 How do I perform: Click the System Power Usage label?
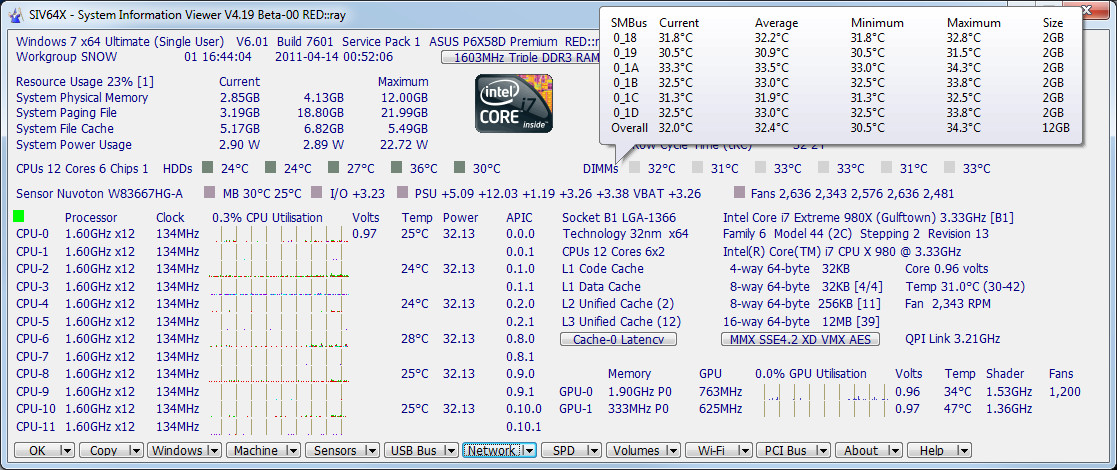(x=73, y=145)
